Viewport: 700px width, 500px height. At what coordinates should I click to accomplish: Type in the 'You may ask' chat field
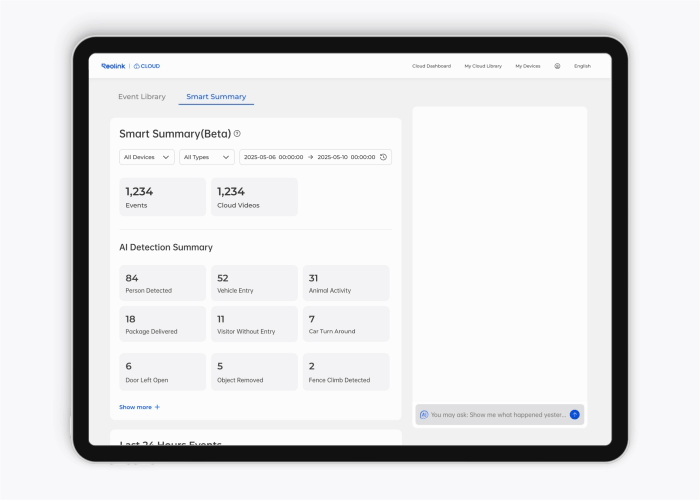(x=497, y=414)
